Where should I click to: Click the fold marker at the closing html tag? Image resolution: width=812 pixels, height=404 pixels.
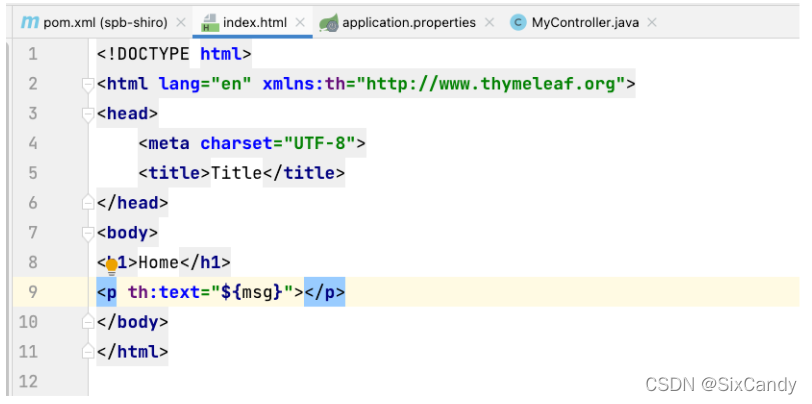pyautogui.click(x=88, y=352)
